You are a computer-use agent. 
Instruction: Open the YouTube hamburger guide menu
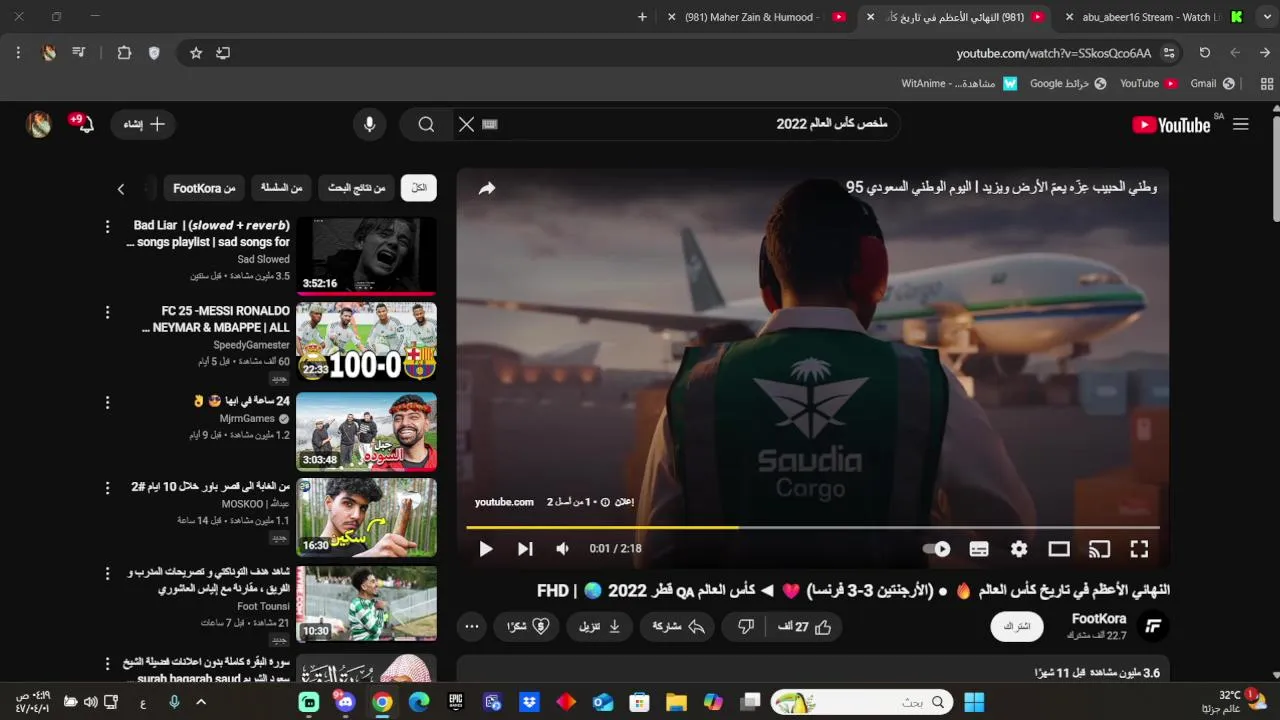1241,124
